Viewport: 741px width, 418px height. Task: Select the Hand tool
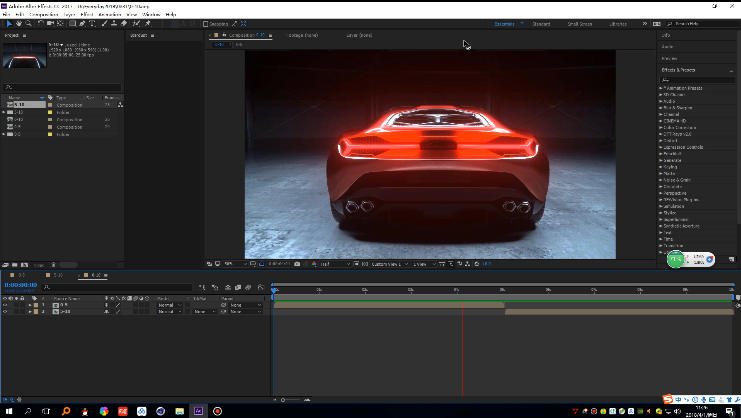click(x=17, y=23)
